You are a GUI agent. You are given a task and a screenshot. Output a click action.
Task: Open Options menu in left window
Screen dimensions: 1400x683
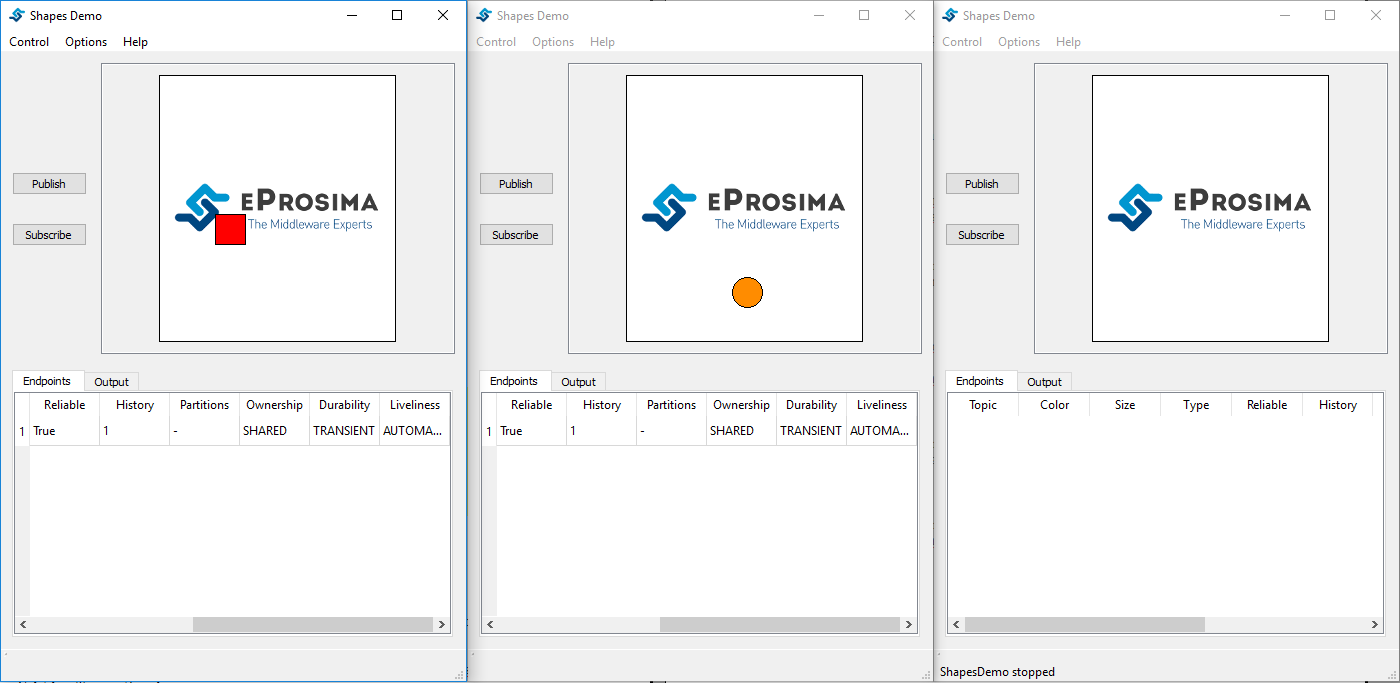pyautogui.click(x=86, y=42)
